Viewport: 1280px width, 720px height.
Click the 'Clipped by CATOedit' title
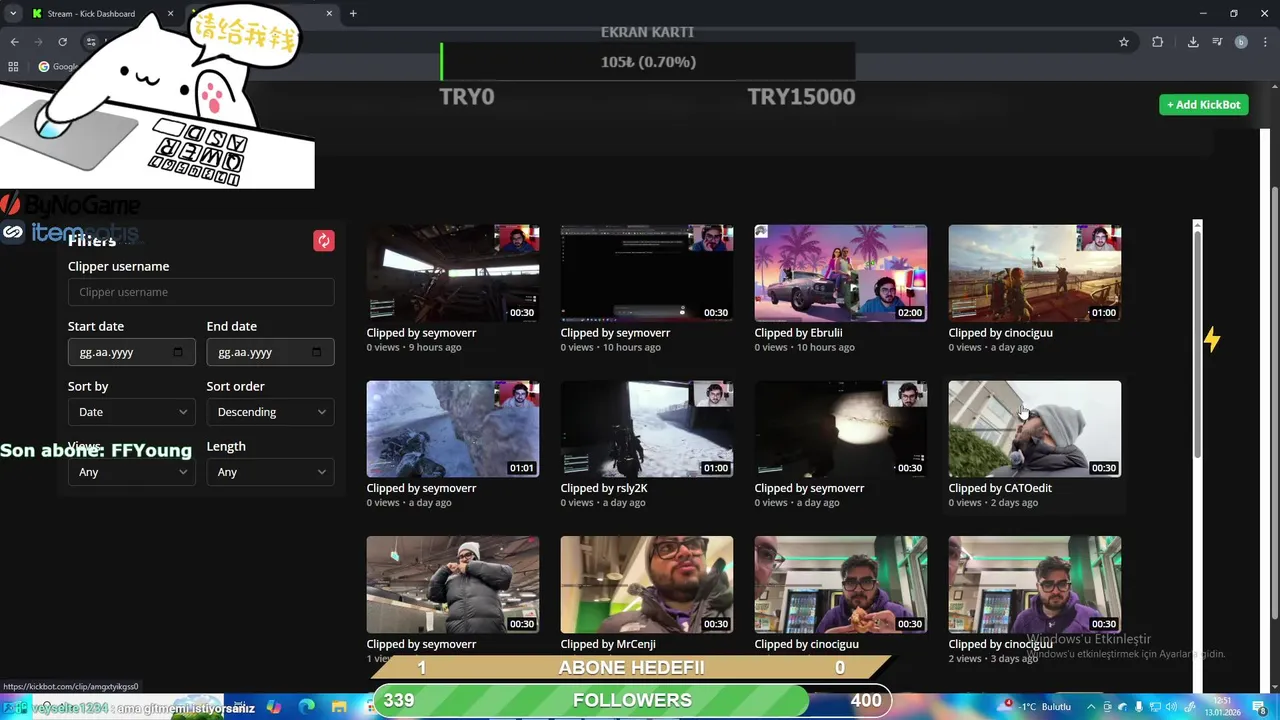pyautogui.click(x=1000, y=489)
